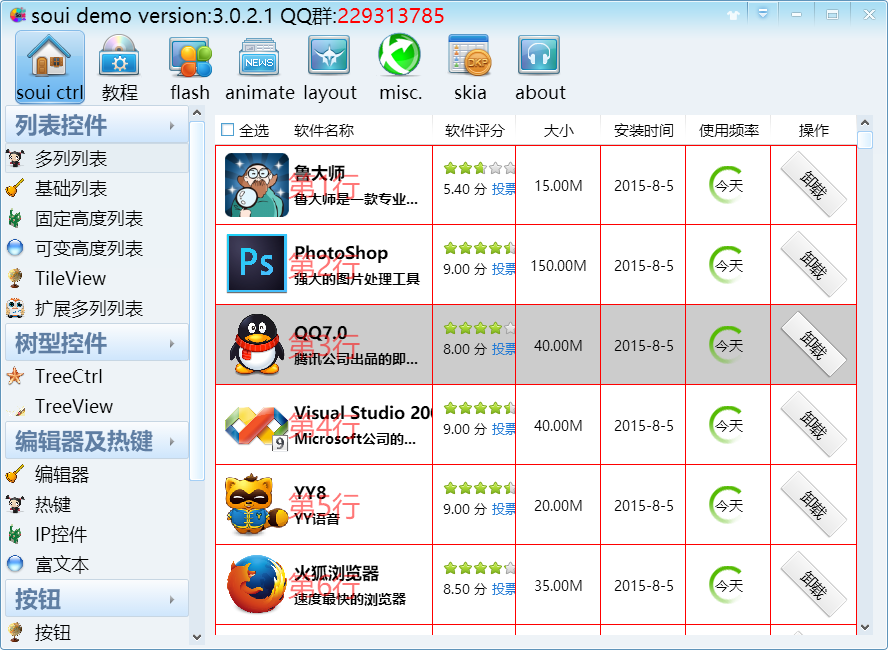Viewport: 888px width, 650px height.
Task: Open the 按钮 sidebar item under 按钮 group
Action: tap(97, 632)
